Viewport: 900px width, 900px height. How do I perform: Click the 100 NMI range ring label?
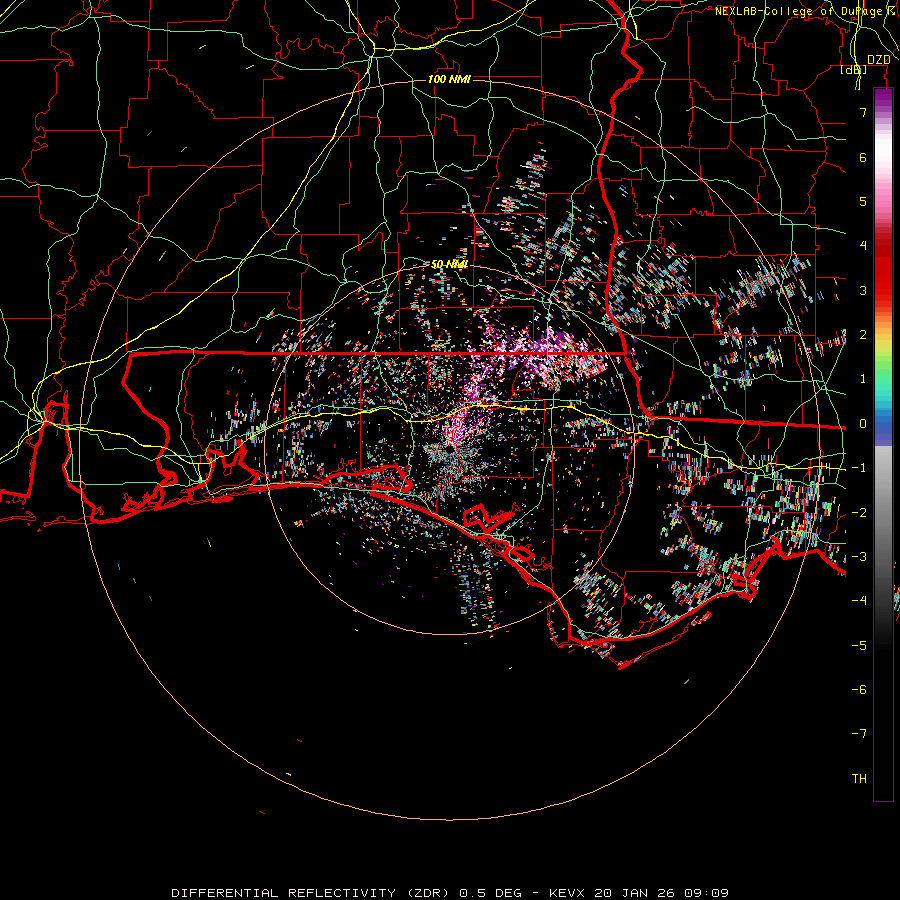click(x=449, y=79)
